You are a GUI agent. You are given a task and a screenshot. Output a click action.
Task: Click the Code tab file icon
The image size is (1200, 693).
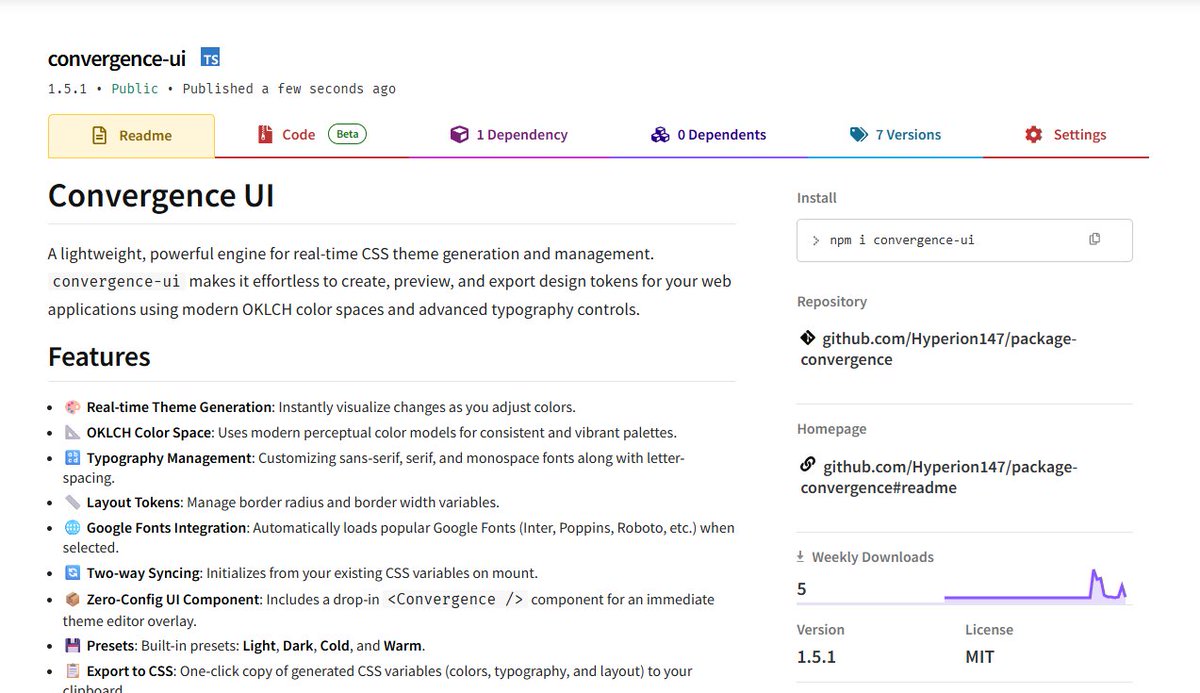click(x=265, y=134)
